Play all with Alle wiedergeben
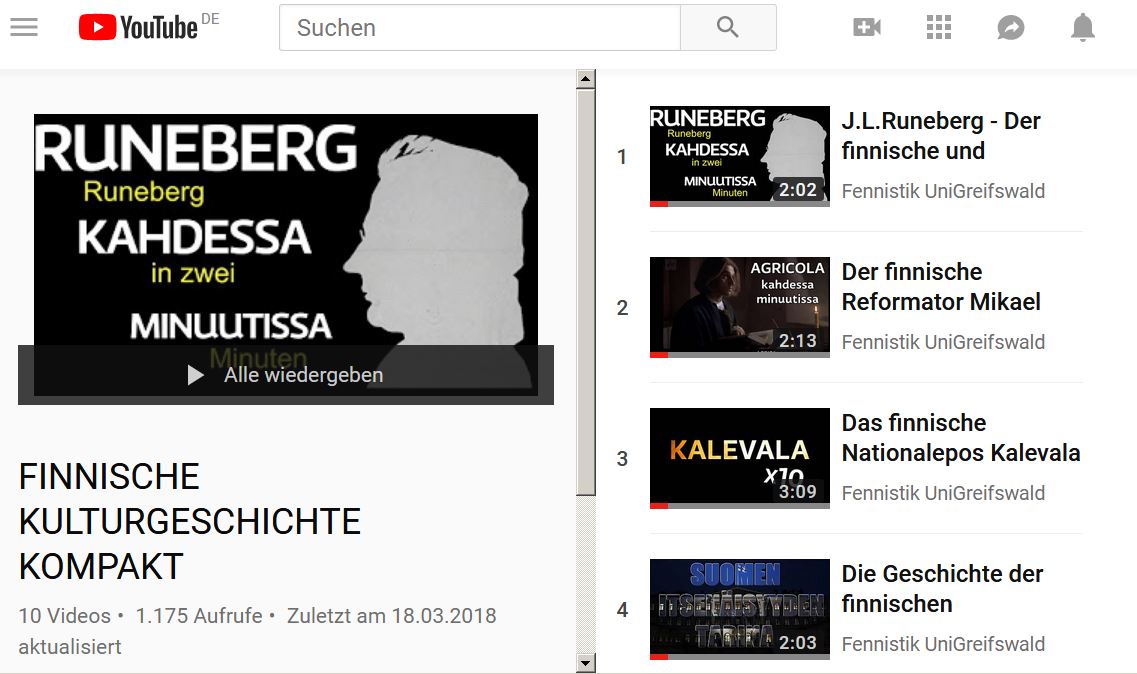 [286, 374]
